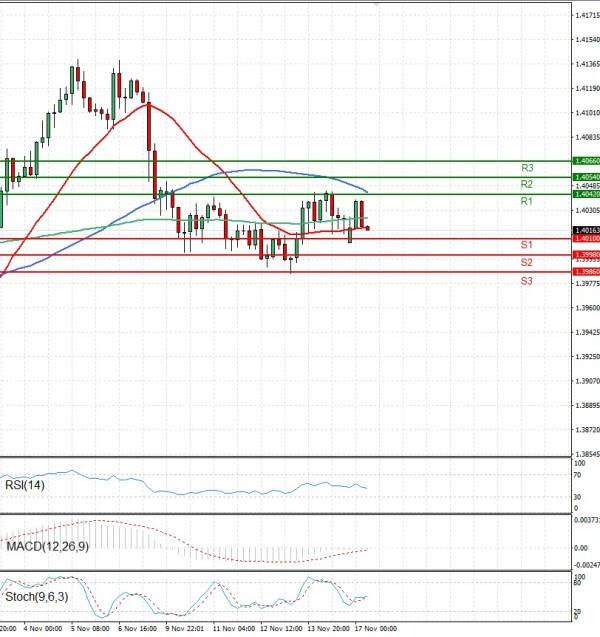Click the green 1.40540 price tag
Image resolution: width=600 pixels, height=637 pixels.
[x=585, y=177]
